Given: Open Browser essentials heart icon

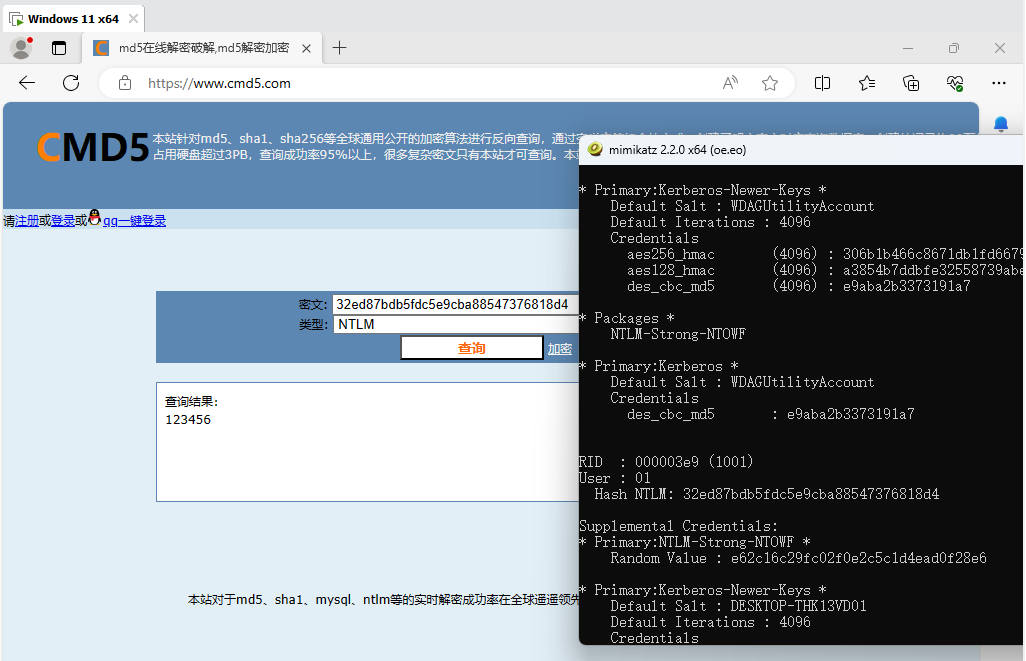Looking at the screenshot, I should [955, 83].
